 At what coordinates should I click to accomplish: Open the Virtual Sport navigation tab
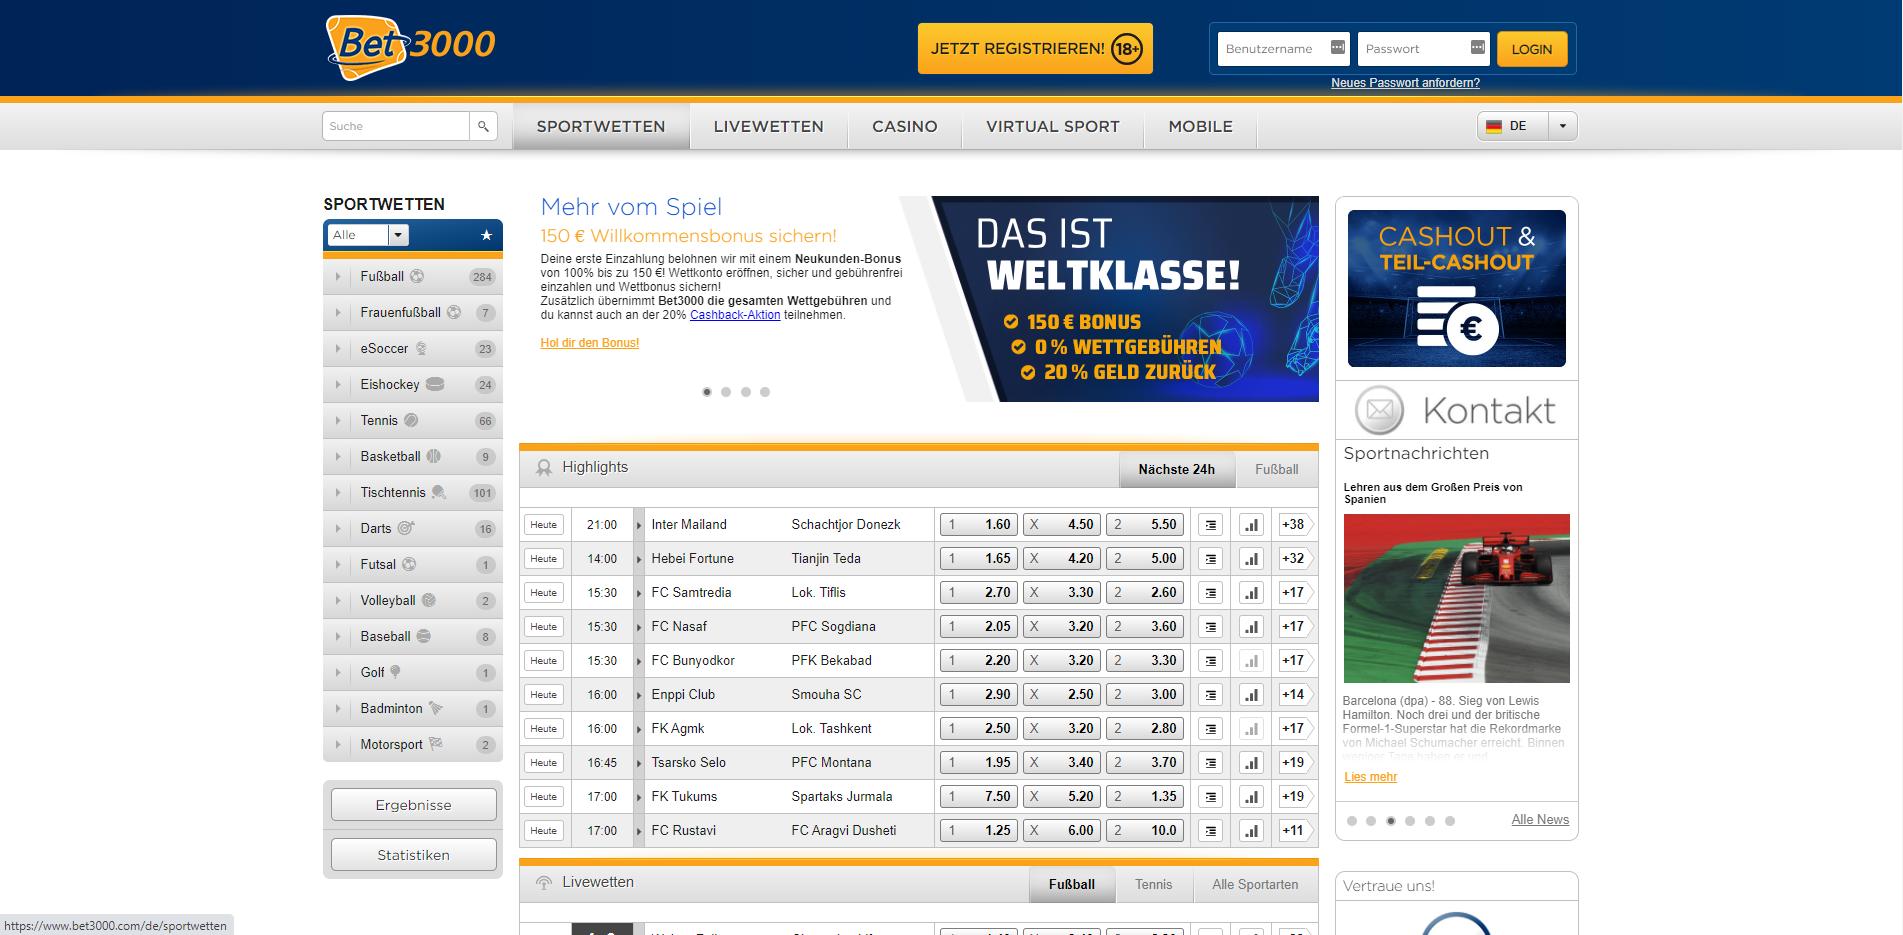coord(1053,126)
